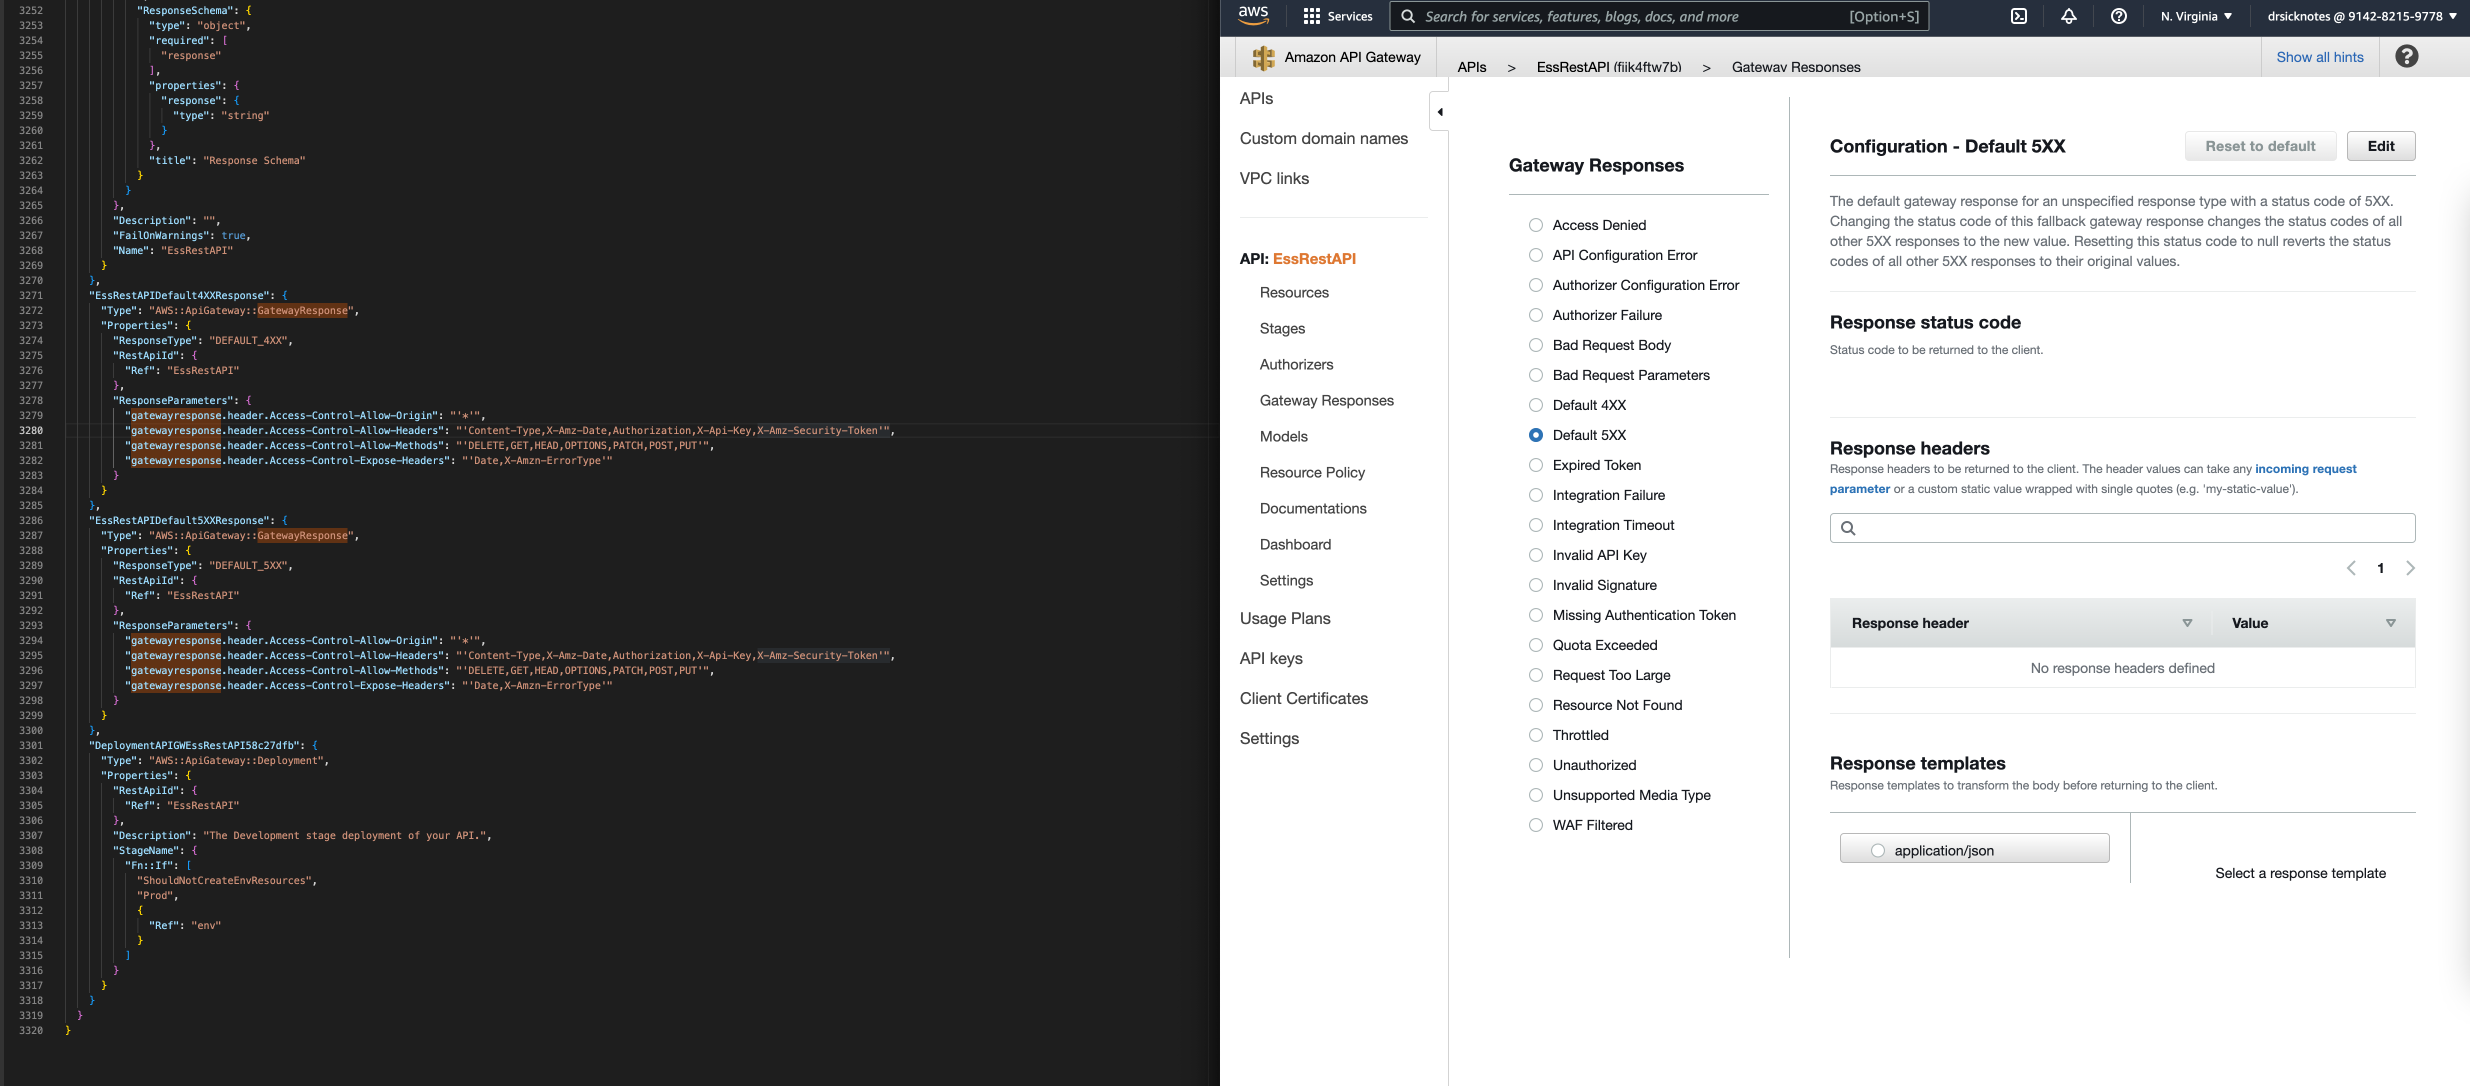
Task: Go home via the AWS logo
Action: (1254, 15)
